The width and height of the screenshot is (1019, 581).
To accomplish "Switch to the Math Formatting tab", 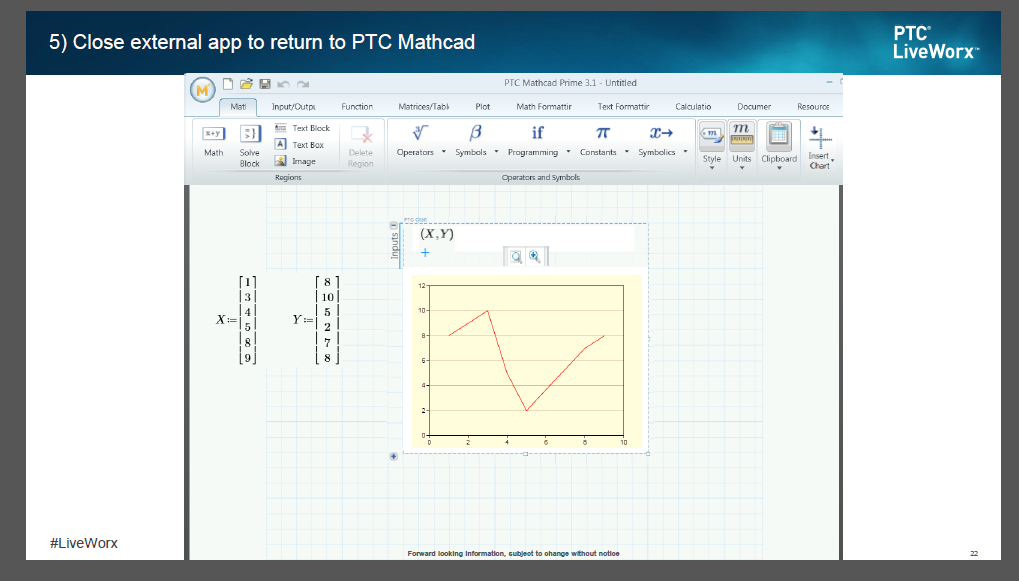I will (x=543, y=107).
